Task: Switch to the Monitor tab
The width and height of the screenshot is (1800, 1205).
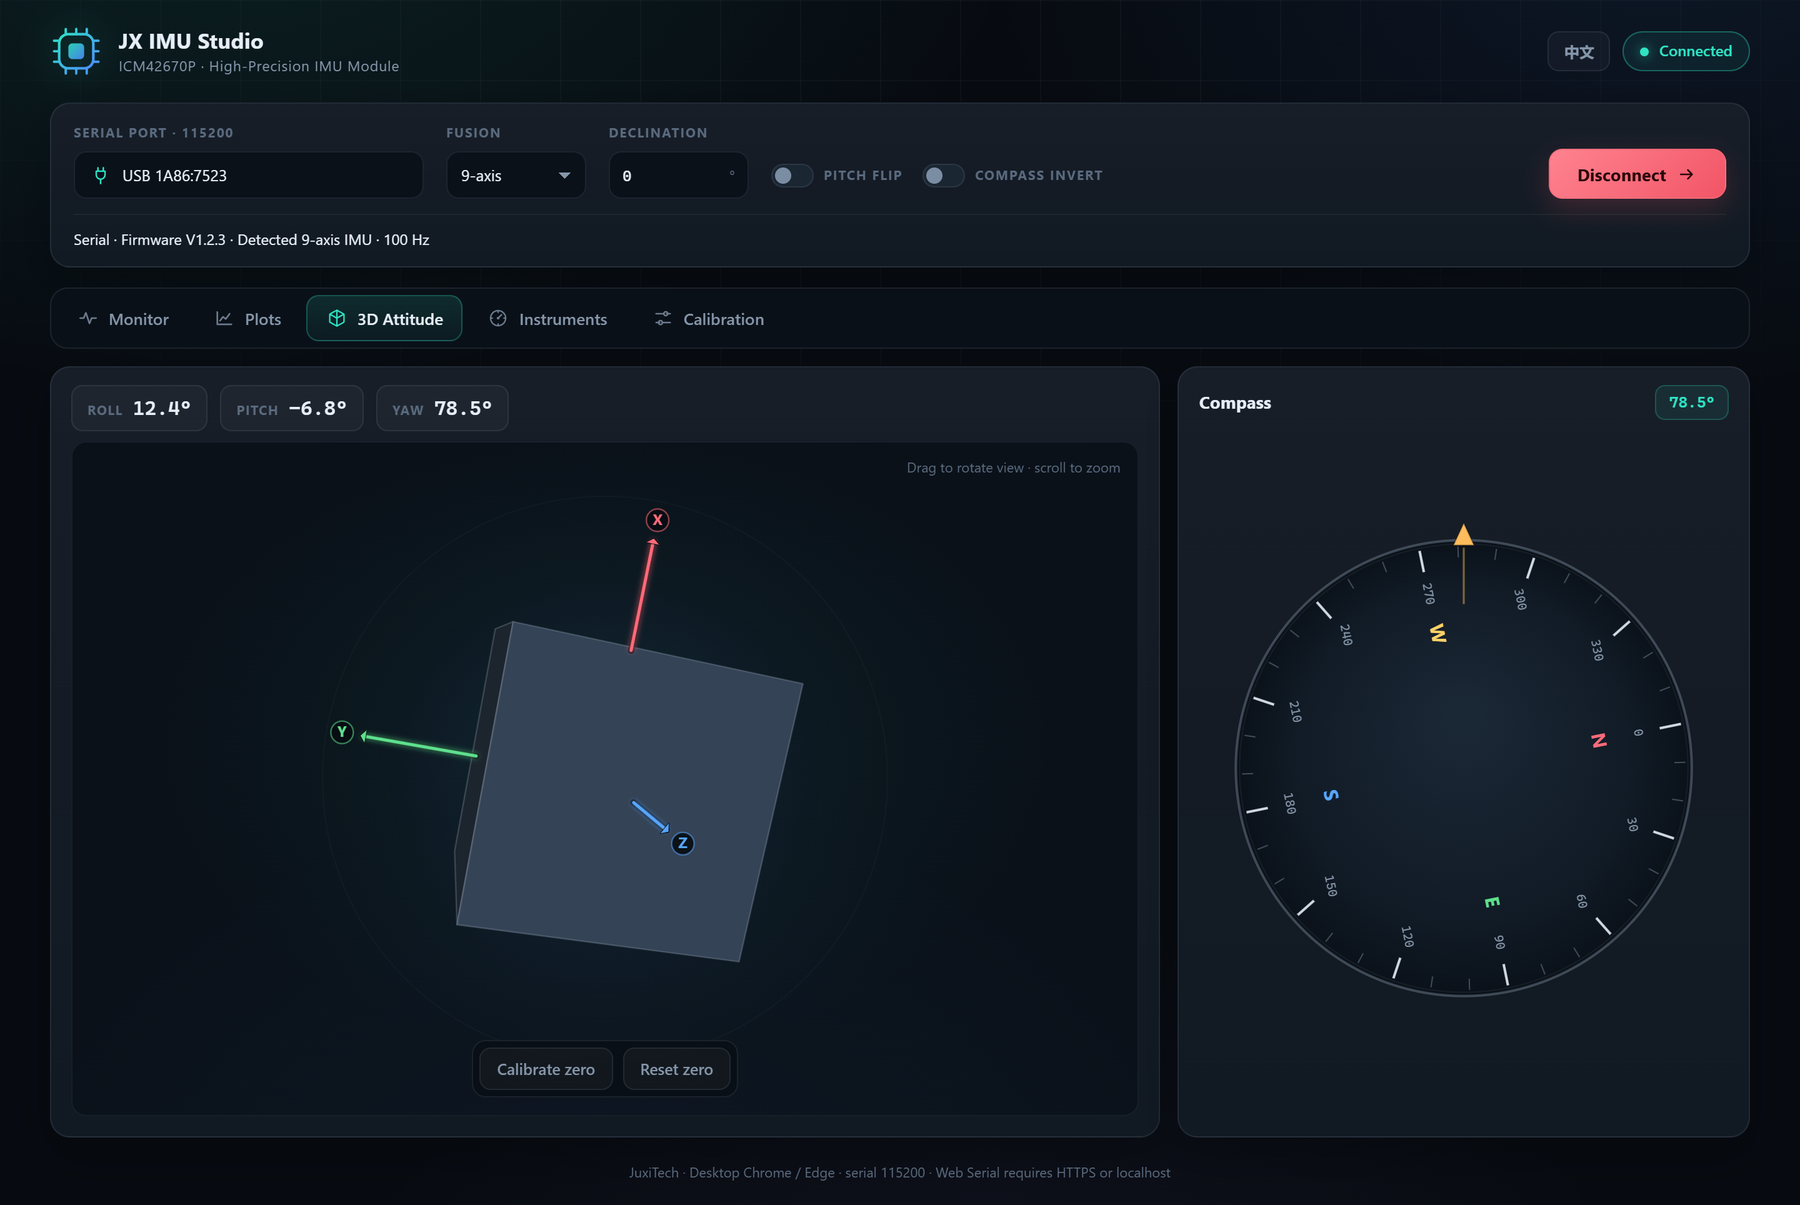Action: click(124, 318)
